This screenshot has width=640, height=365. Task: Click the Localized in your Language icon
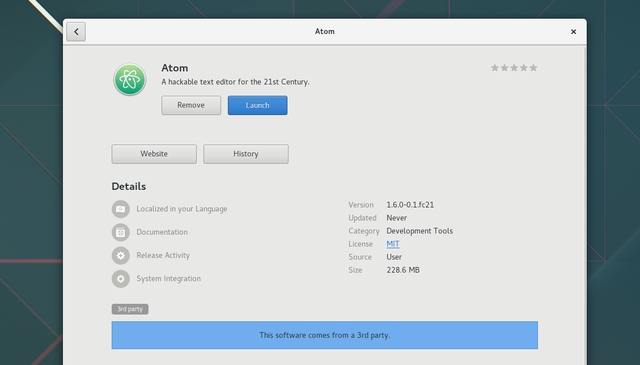[120, 209]
